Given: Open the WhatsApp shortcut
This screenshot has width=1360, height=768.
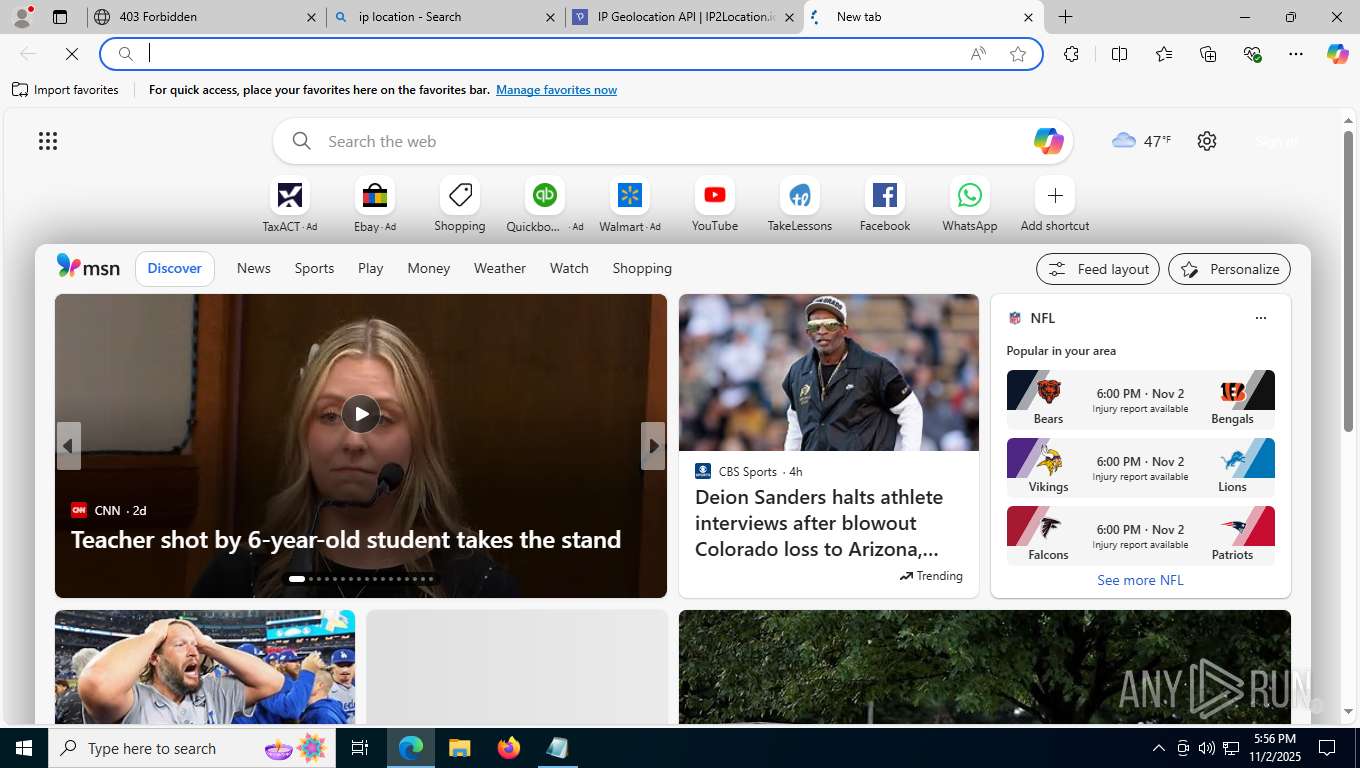Looking at the screenshot, I should coord(970,205).
